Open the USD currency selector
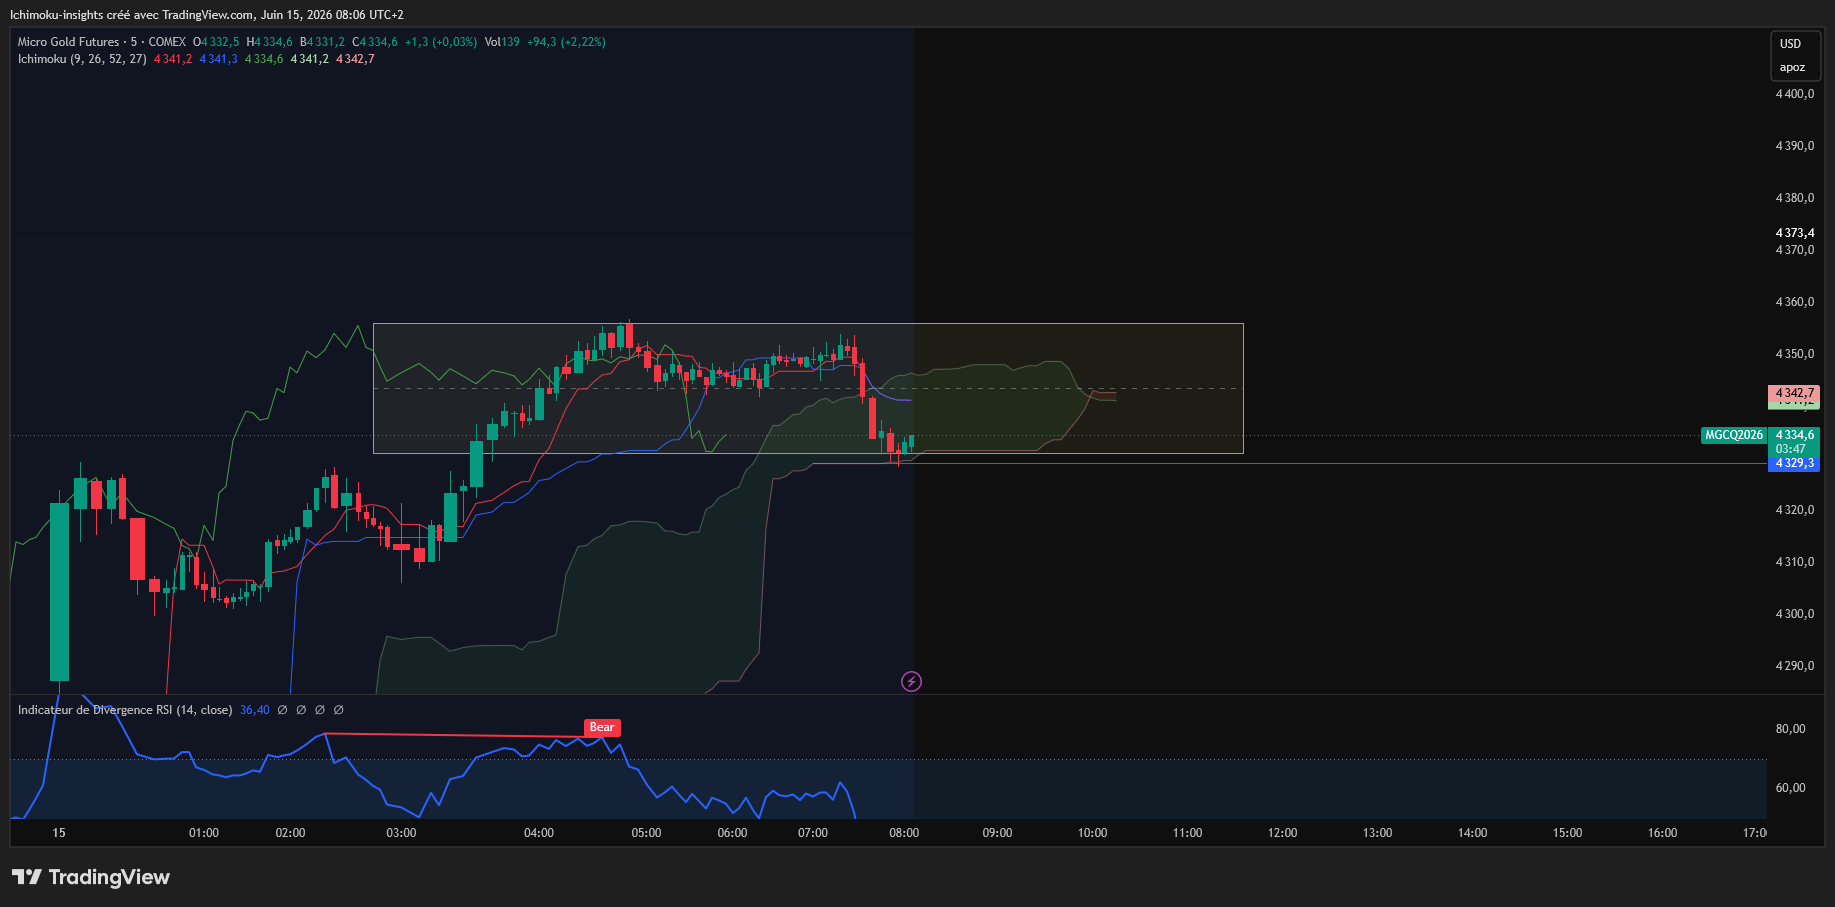 tap(1790, 44)
